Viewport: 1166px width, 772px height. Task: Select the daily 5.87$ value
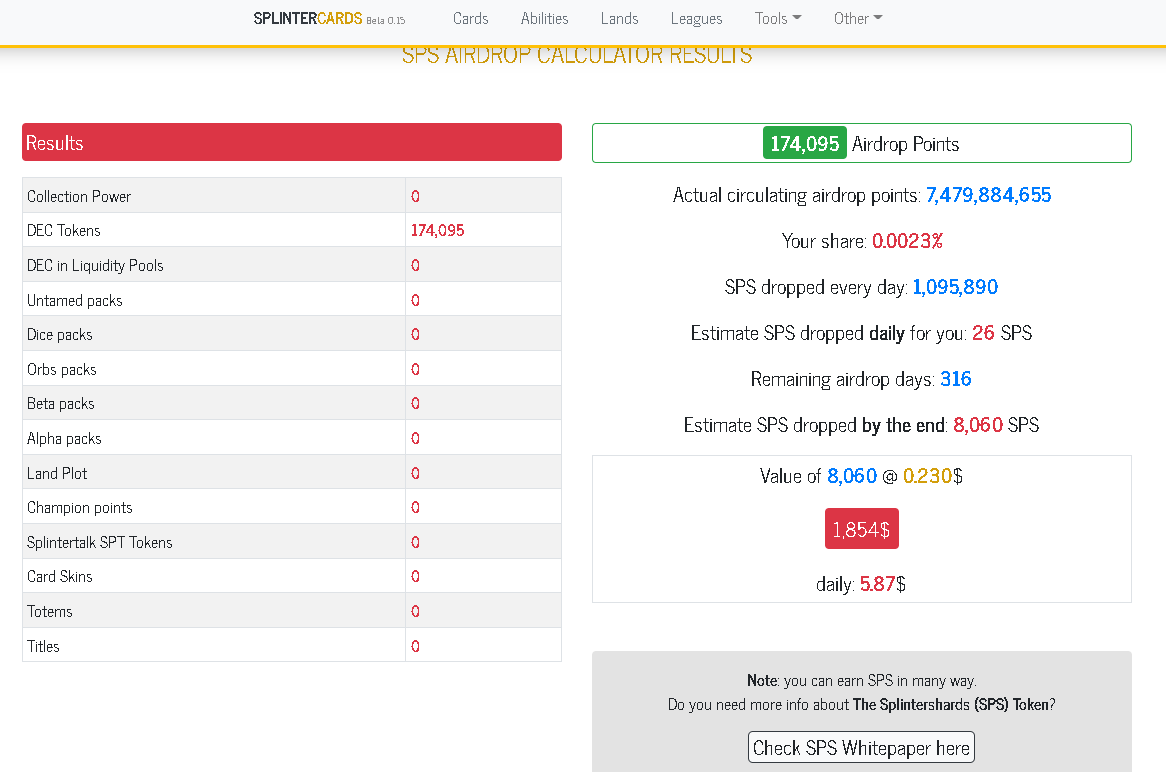coord(883,584)
